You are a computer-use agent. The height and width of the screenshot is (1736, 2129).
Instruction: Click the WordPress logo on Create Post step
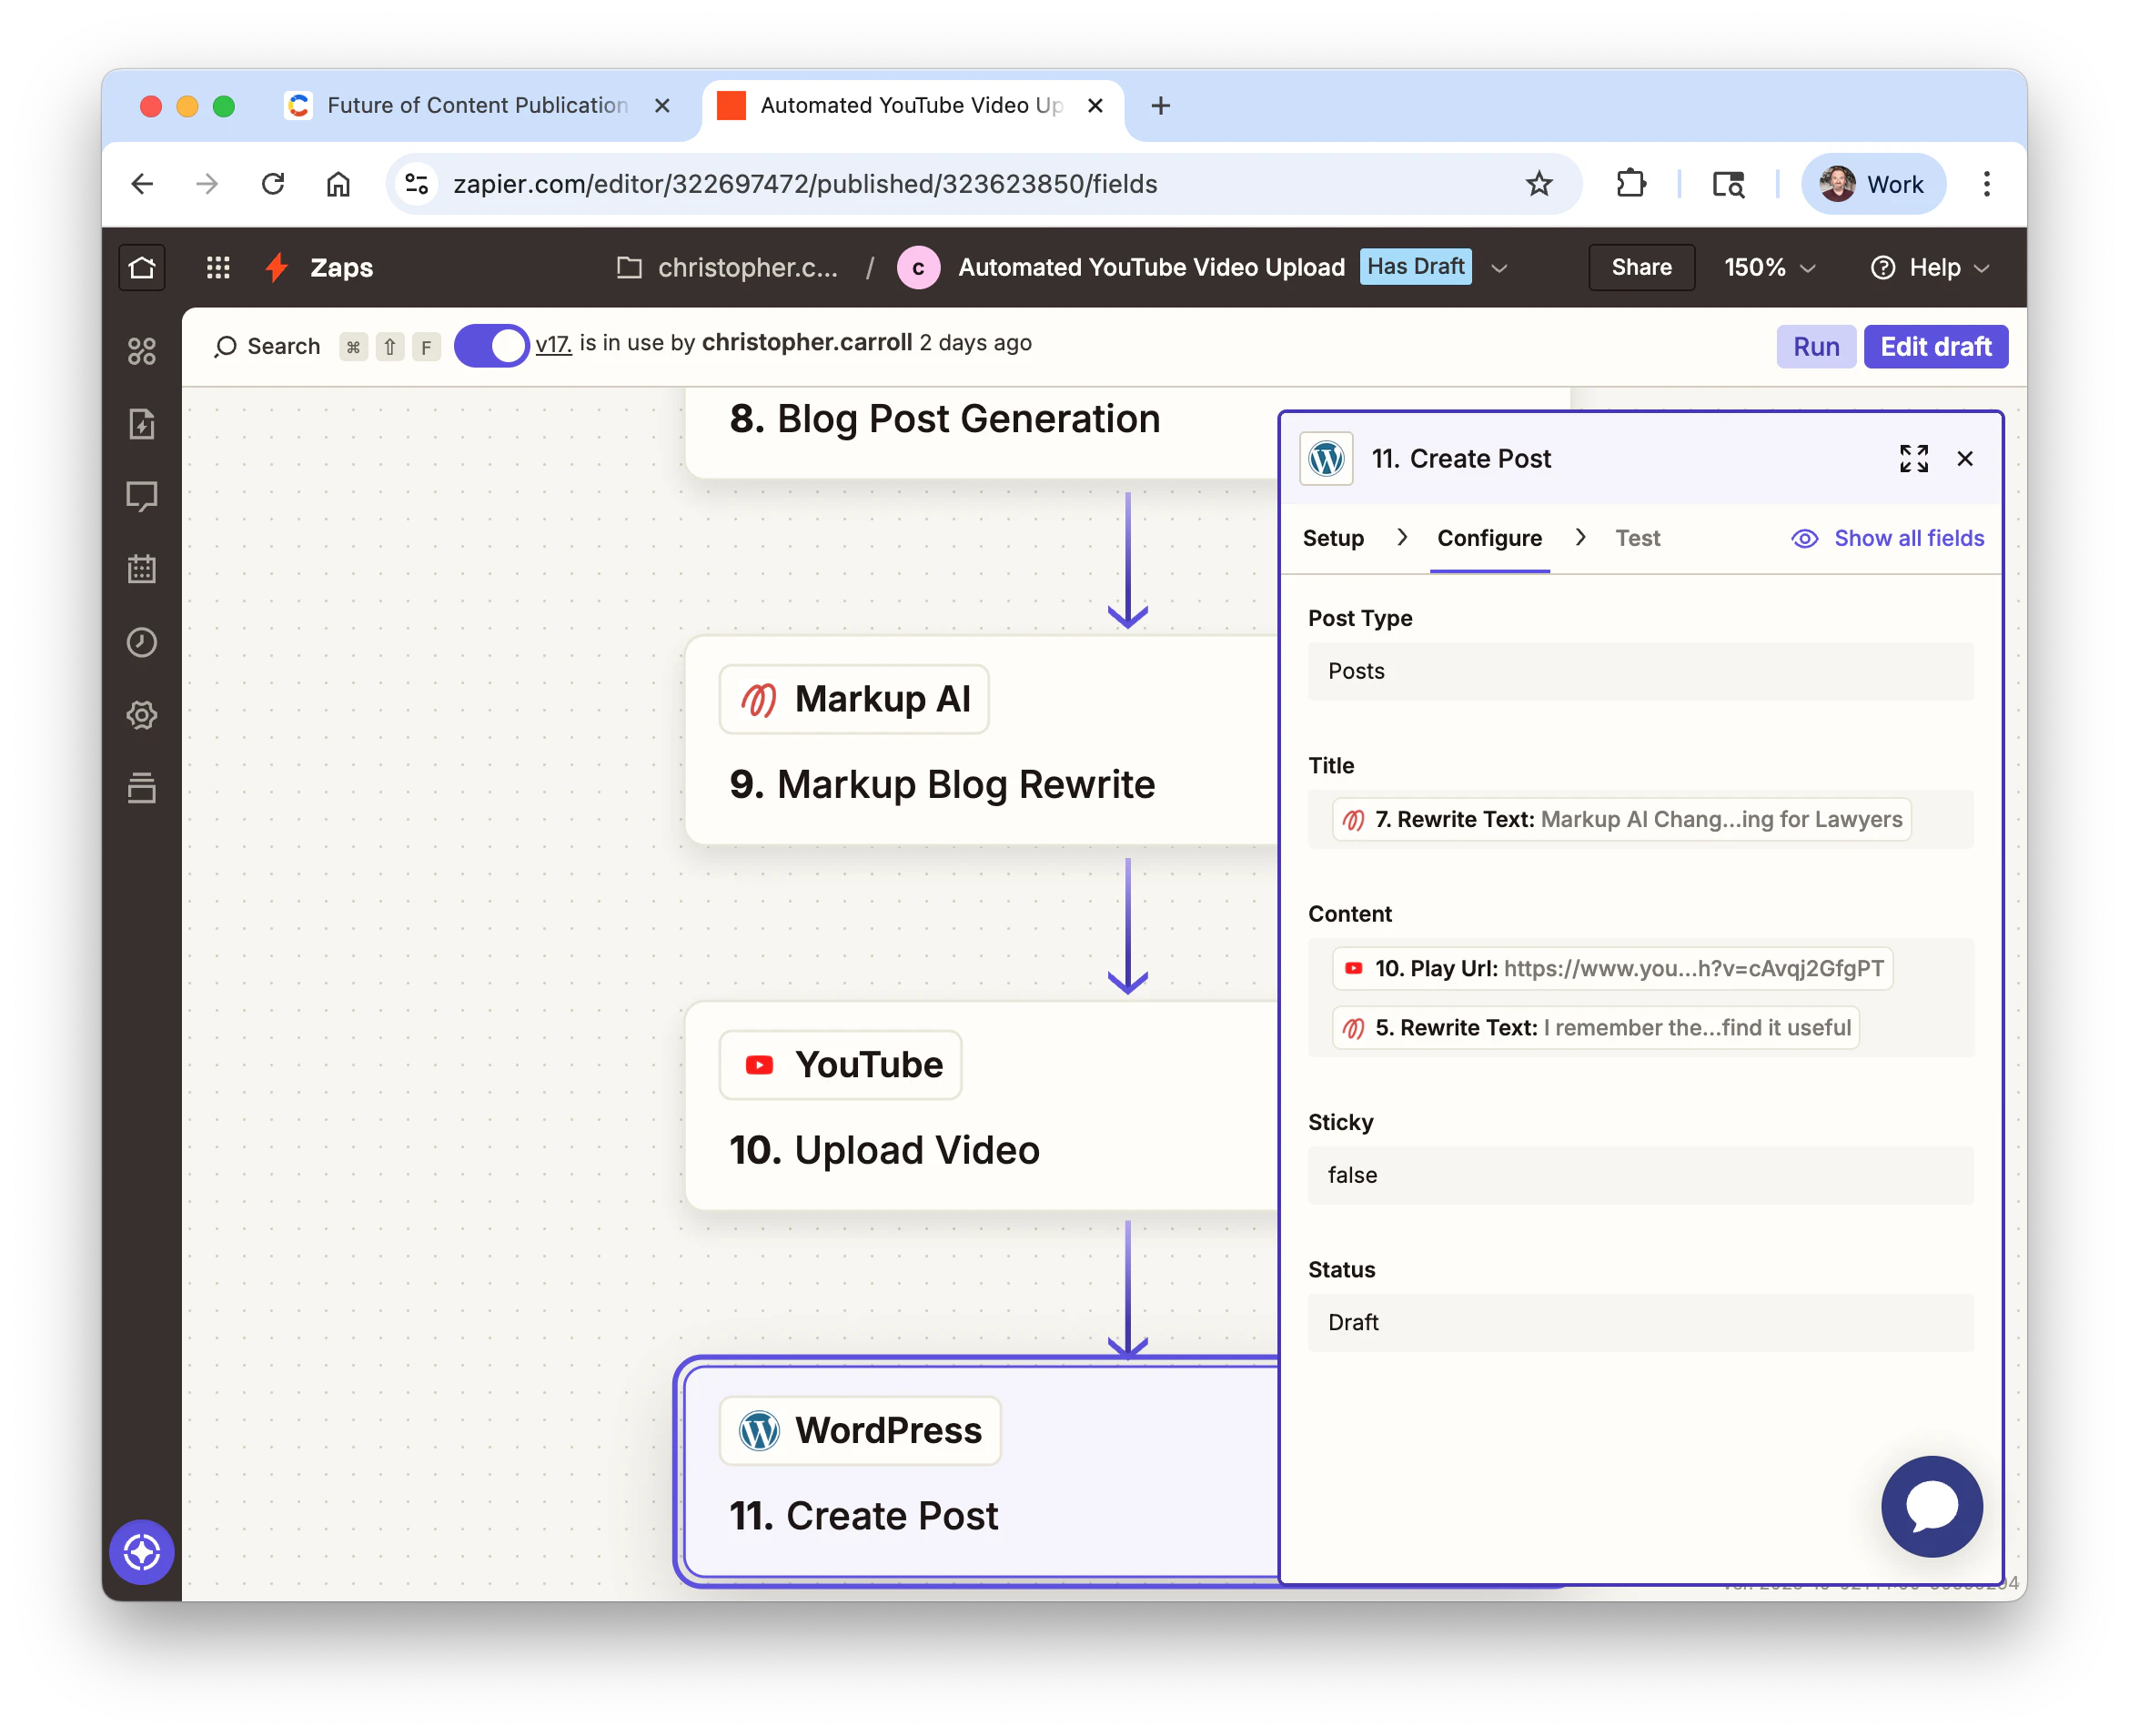point(758,1430)
